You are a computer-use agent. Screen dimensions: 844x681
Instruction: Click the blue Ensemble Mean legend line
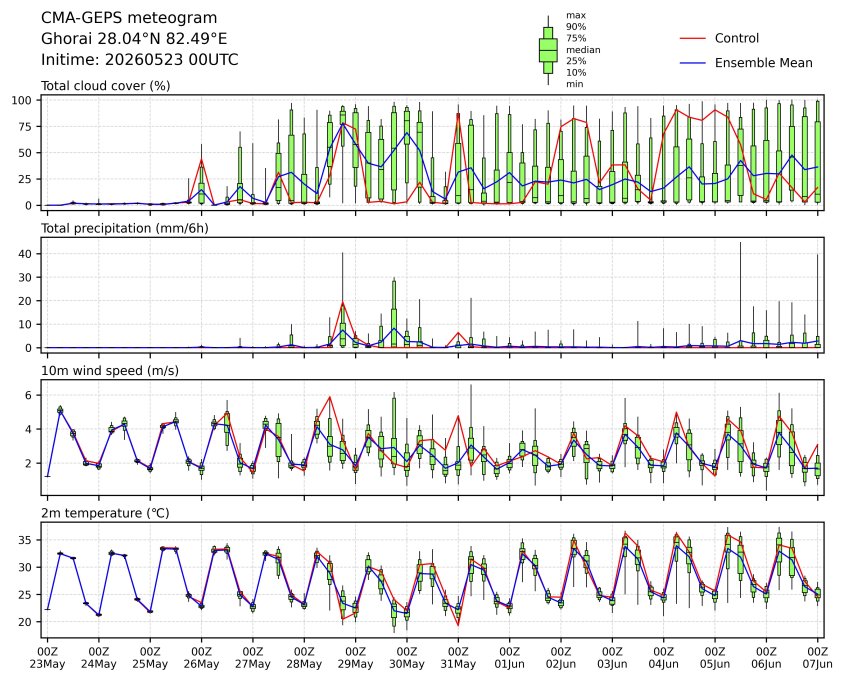[692, 63]
